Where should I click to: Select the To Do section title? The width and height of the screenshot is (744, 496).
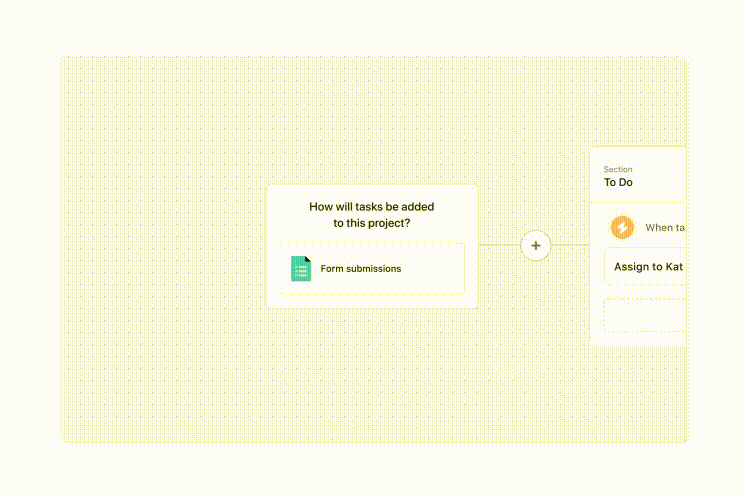coord(618,183)
